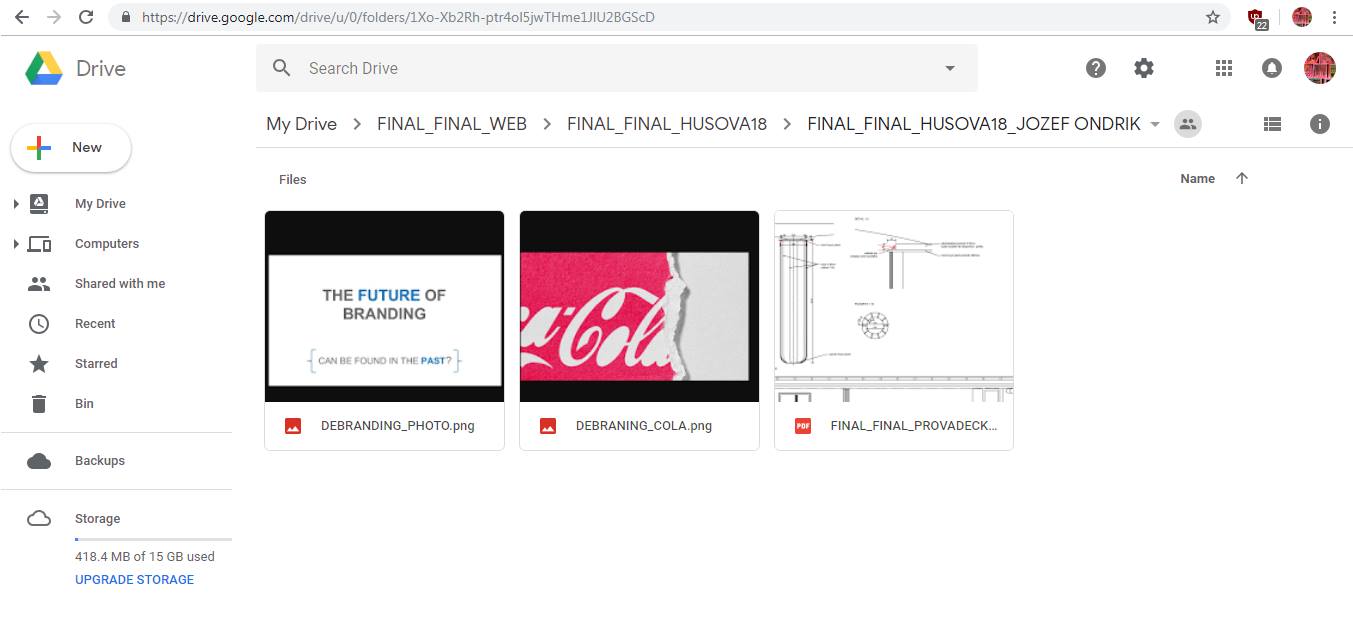Viewport: 1353px width, 640px height.
Task: Open the current folder dropdown arrow in breadcrumb
Action: pyautogui.click(x=1155, y=124)
